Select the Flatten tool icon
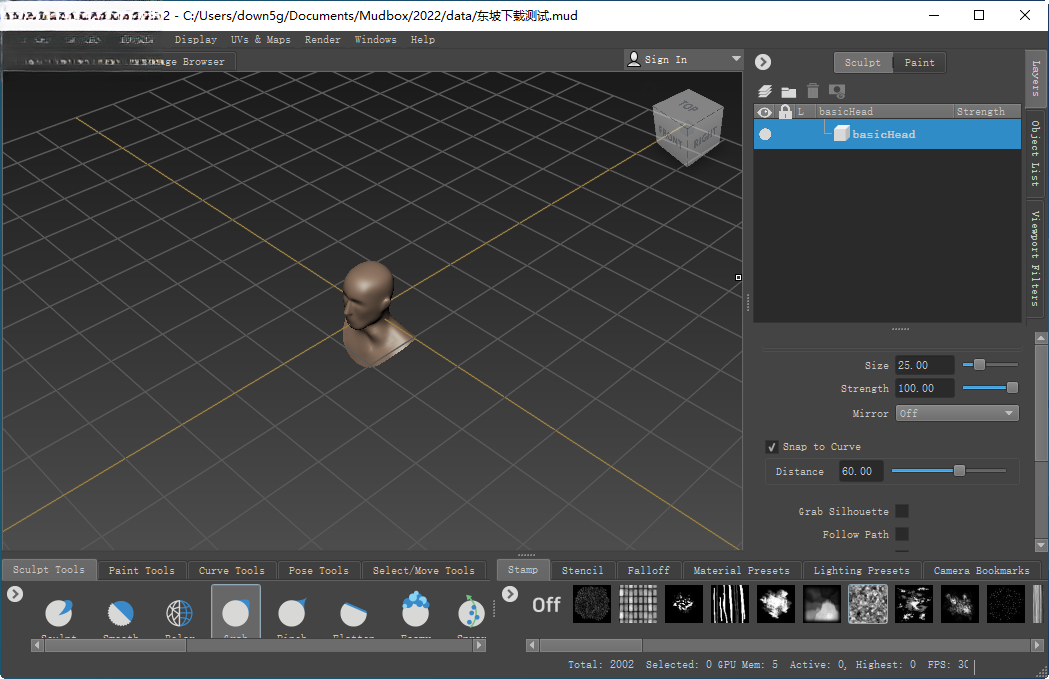The width and height of the screenshot is (1049, 679). 353,613
